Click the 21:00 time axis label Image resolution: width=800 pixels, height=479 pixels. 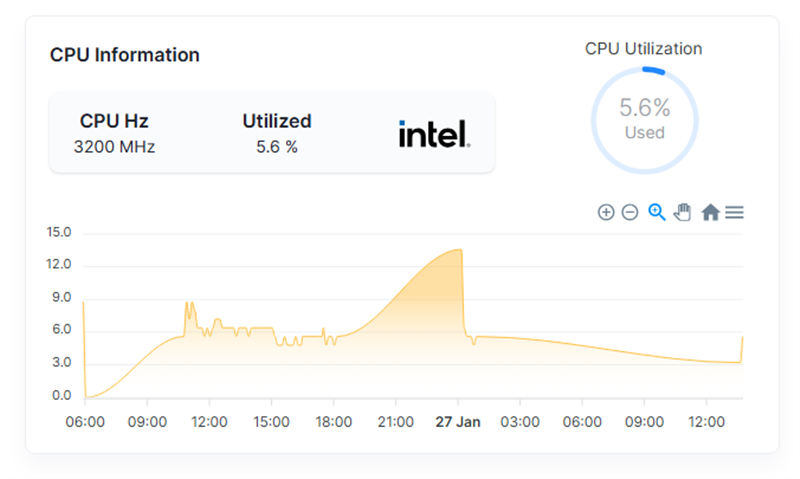tap(395, 422)
